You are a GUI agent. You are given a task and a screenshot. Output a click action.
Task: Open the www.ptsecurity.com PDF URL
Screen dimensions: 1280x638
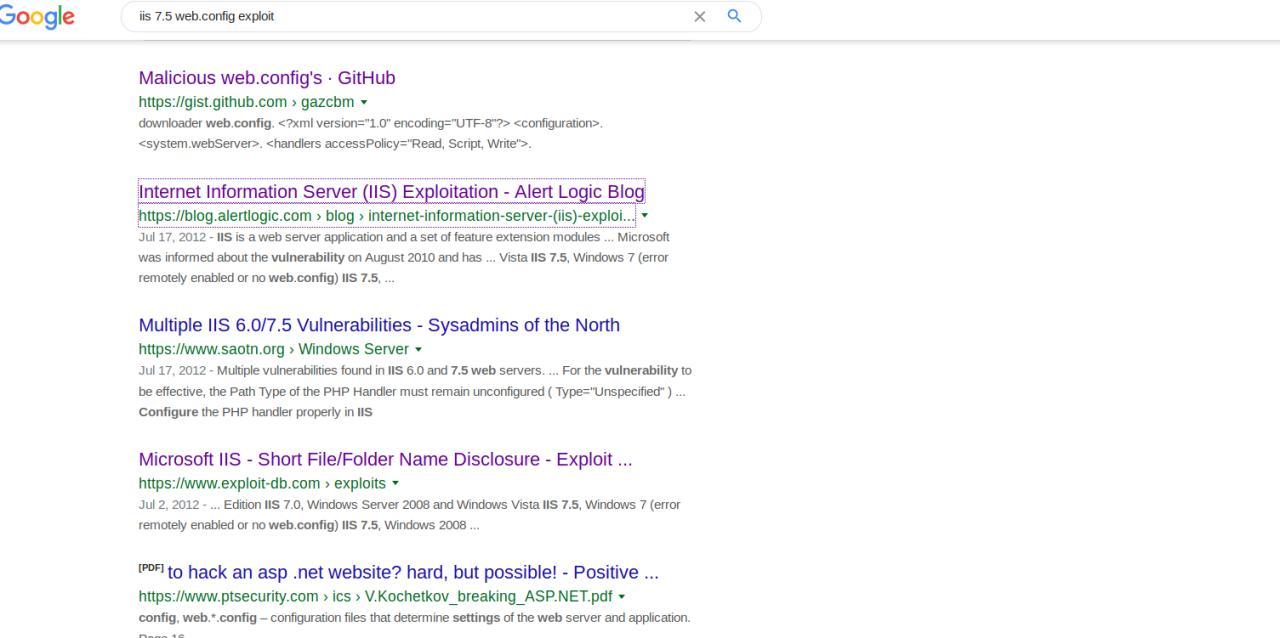(377, 596)
